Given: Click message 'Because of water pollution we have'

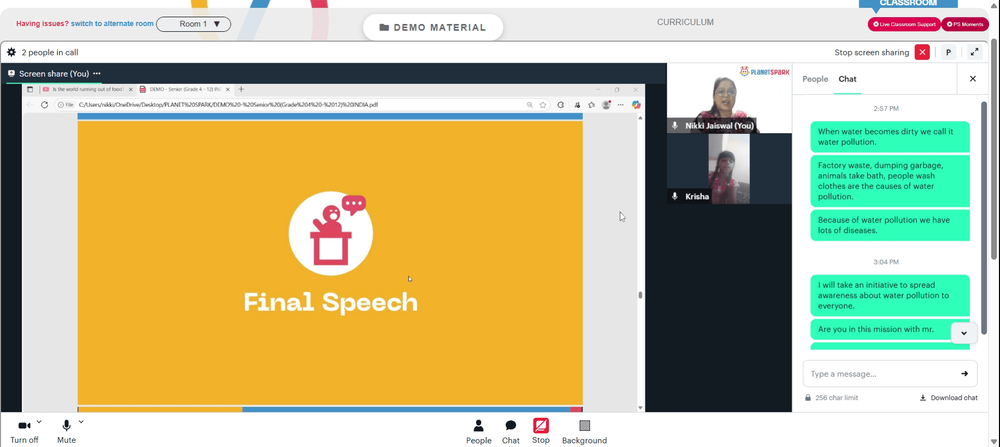Looking at the screenshot, I should pos(890,225).
